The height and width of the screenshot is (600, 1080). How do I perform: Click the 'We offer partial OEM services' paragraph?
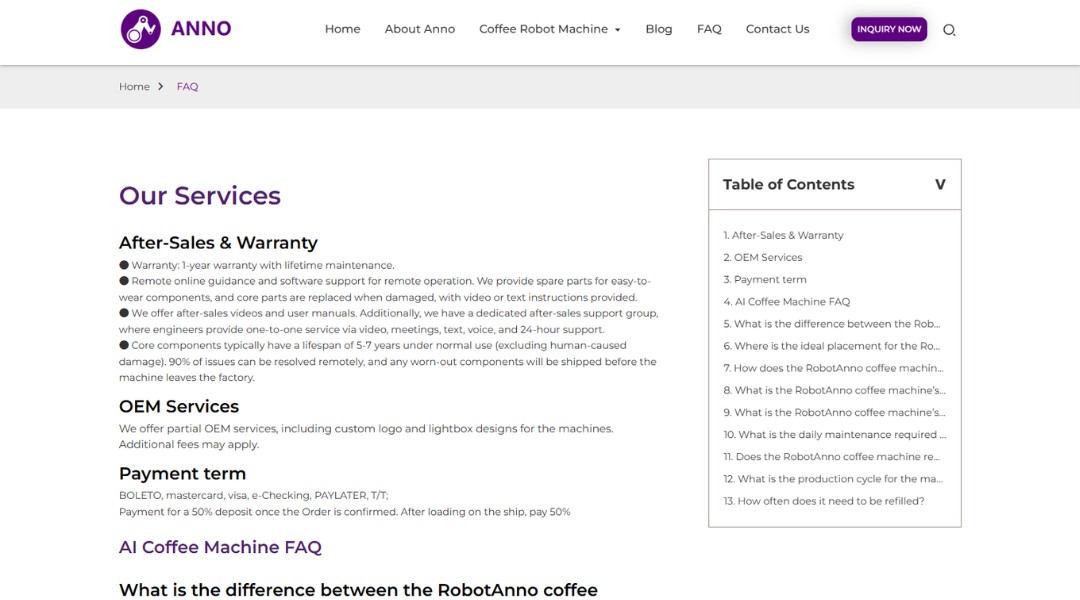(366, 436)
